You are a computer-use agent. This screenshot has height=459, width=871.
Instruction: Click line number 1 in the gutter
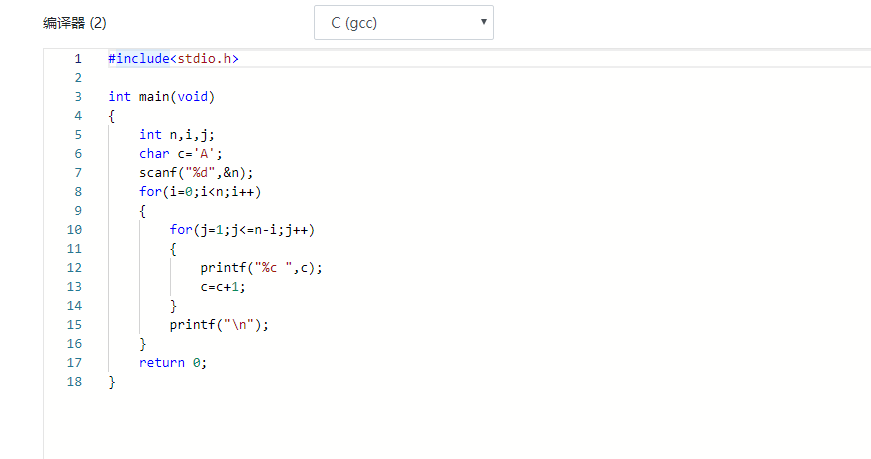click(78, 58)
